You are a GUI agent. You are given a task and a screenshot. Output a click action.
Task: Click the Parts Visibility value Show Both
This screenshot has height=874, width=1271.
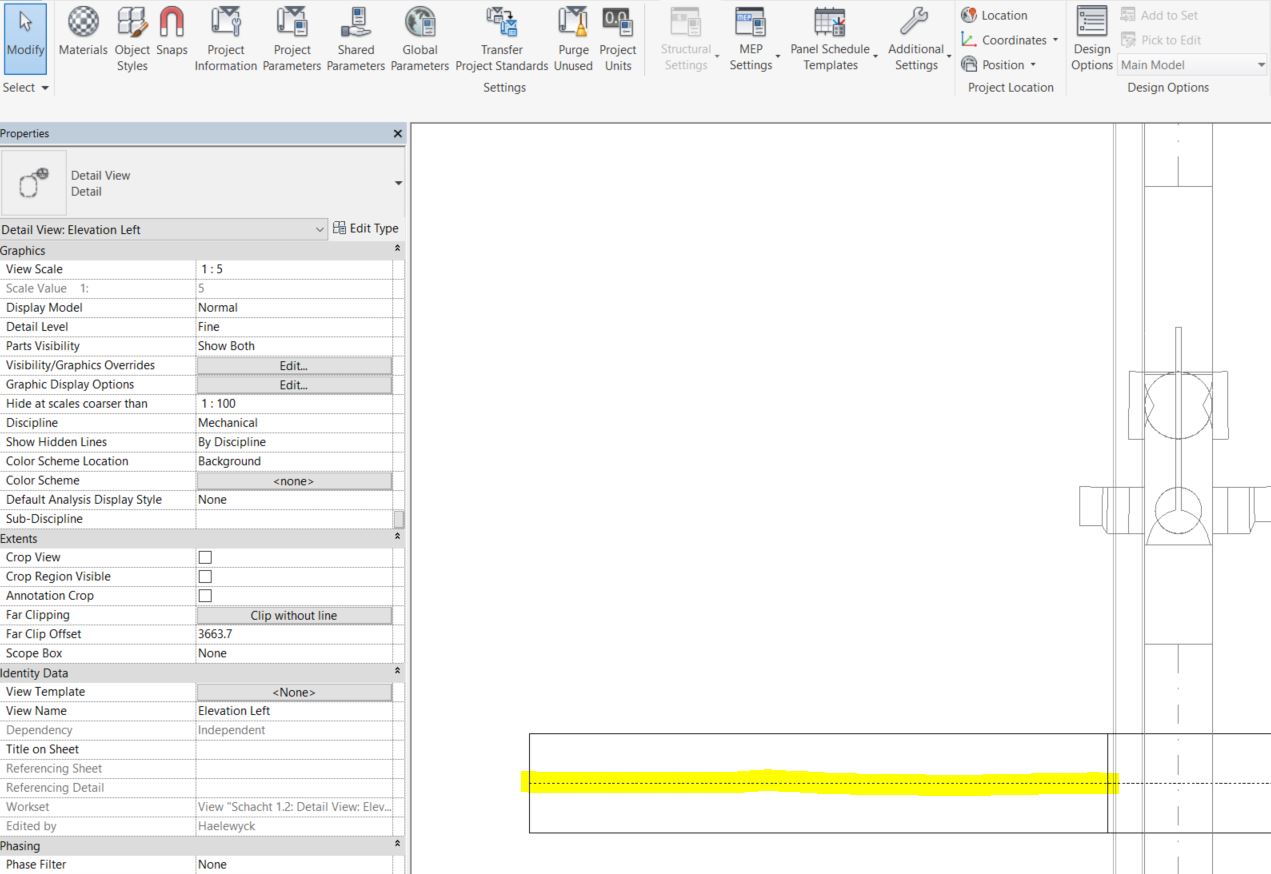(x=294, y=346)
